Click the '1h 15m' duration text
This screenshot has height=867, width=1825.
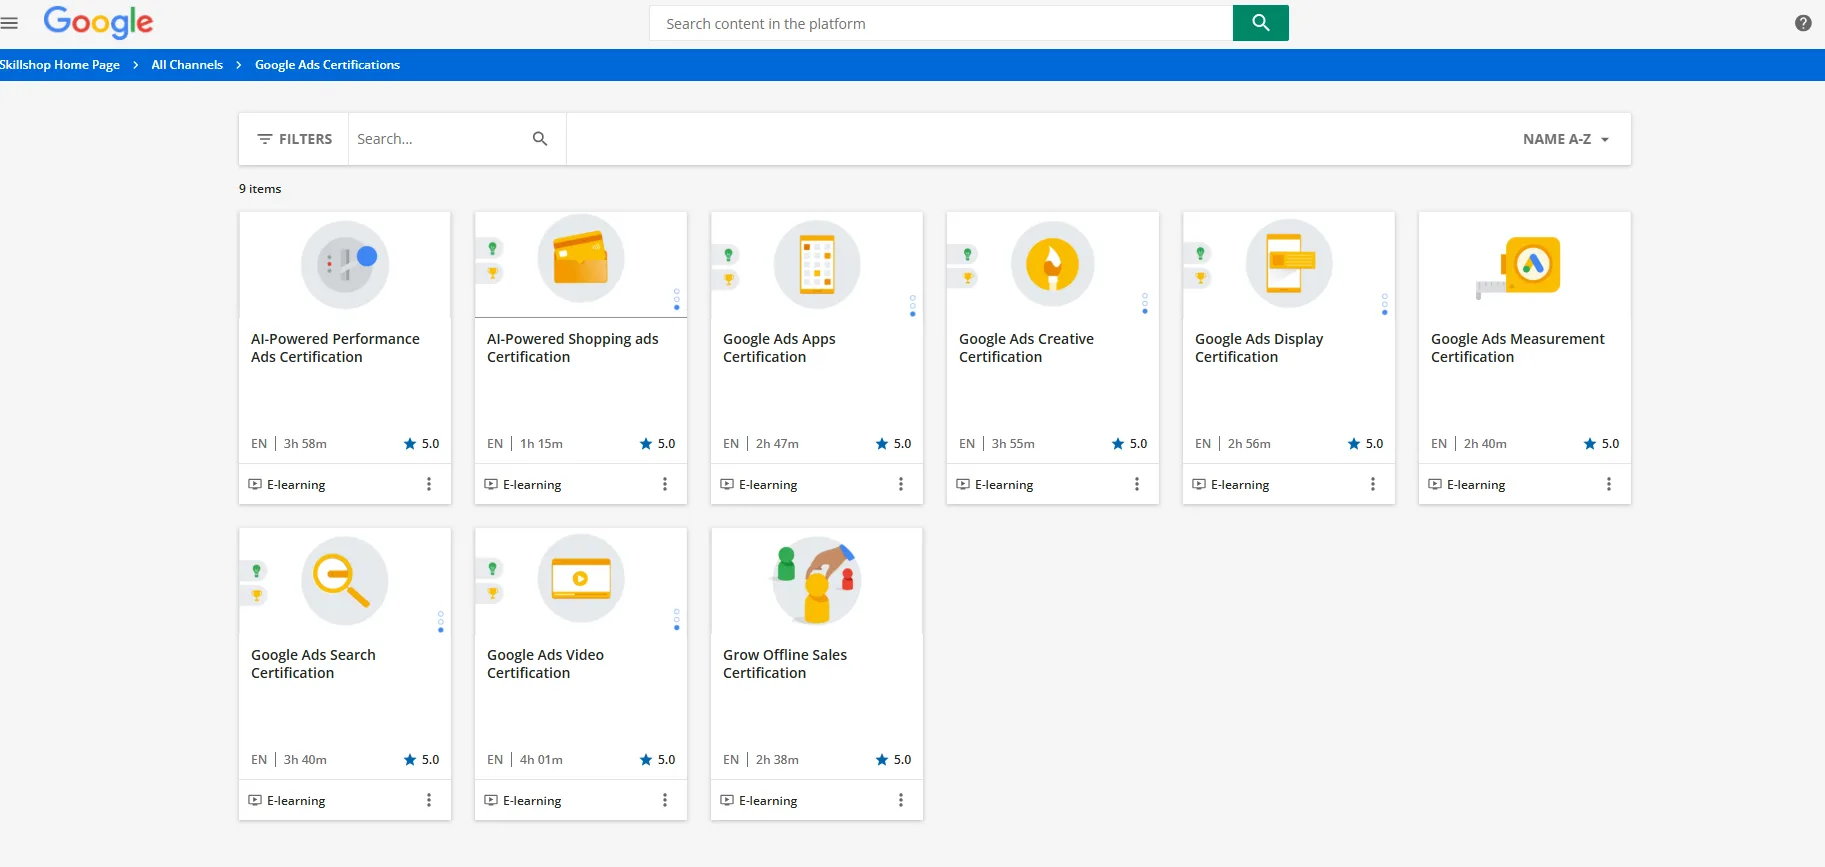pos(541,444)
